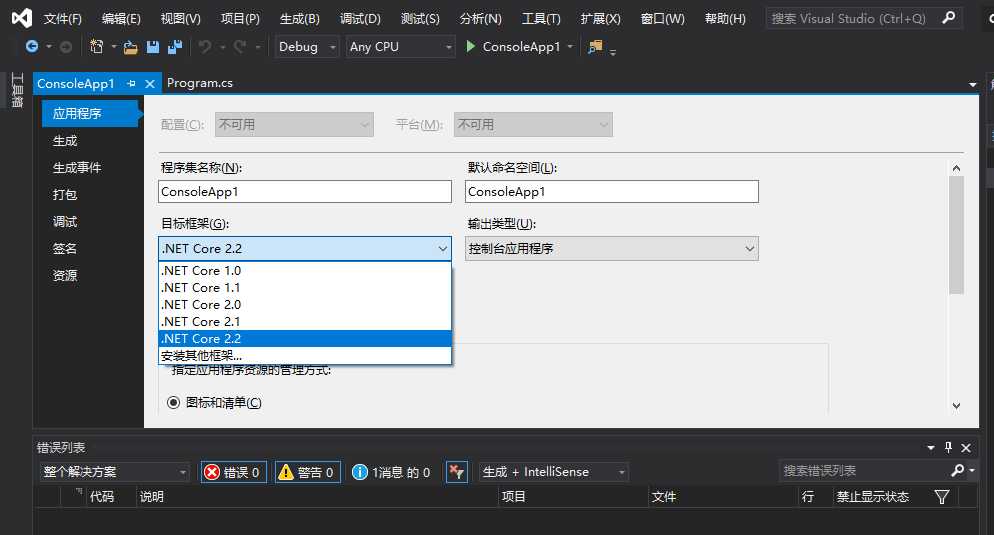Open the 生成(B) menu
994x535 pixels.
click(299, 18)
